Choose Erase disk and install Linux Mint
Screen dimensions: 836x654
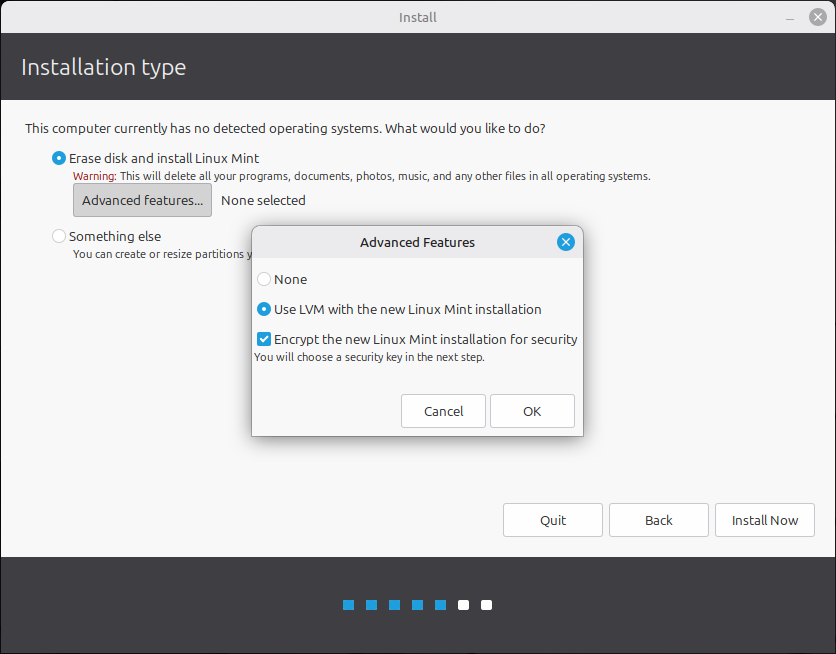point(58,158)
